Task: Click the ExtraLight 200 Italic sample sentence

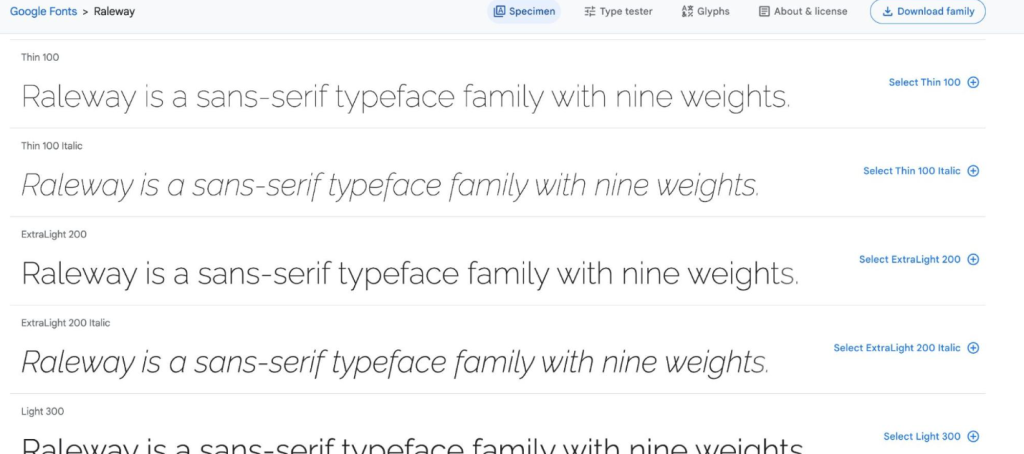Action: [x=395, y=363]
